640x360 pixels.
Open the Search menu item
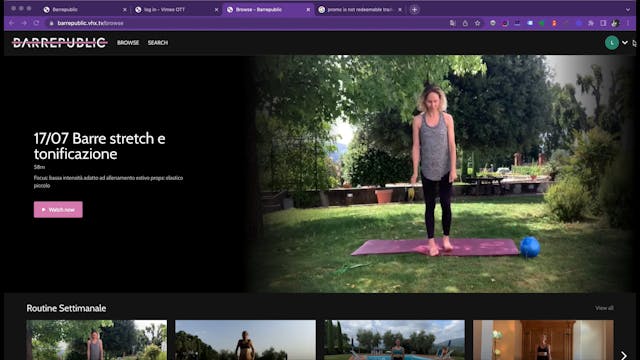pos(158,42)
